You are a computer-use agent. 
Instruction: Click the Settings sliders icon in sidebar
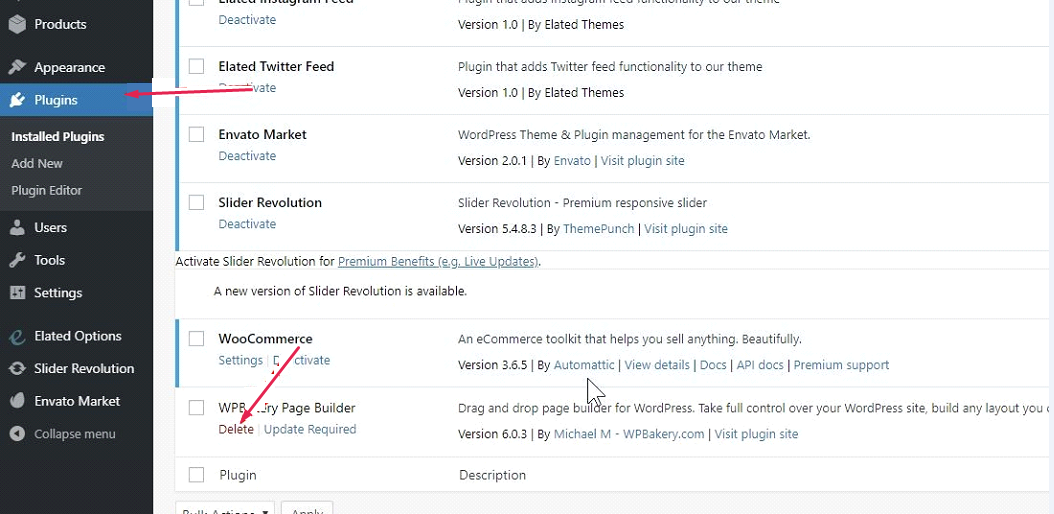coord(17,293)
